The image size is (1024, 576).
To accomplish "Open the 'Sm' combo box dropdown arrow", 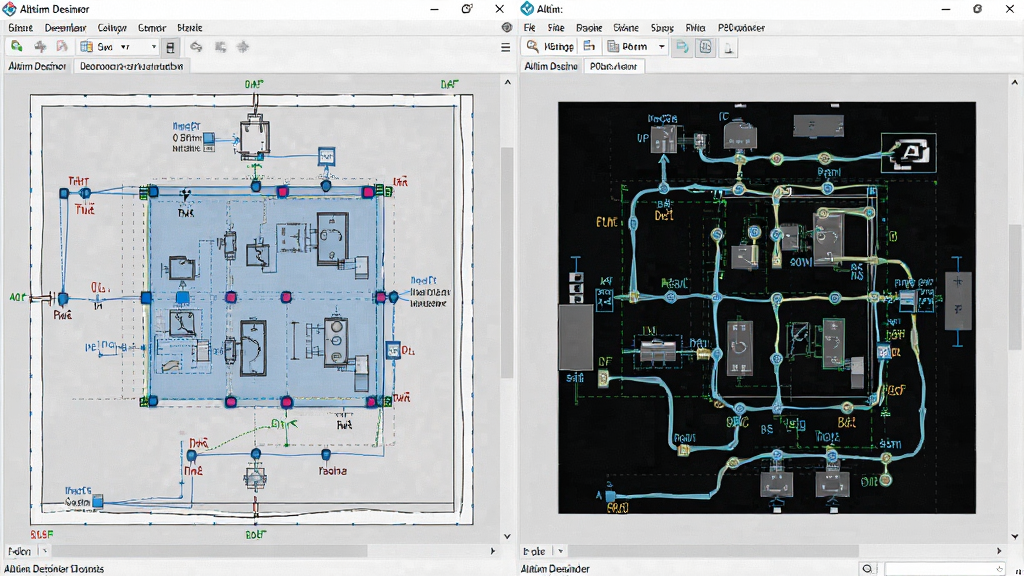I will click(x=154, y=47).
